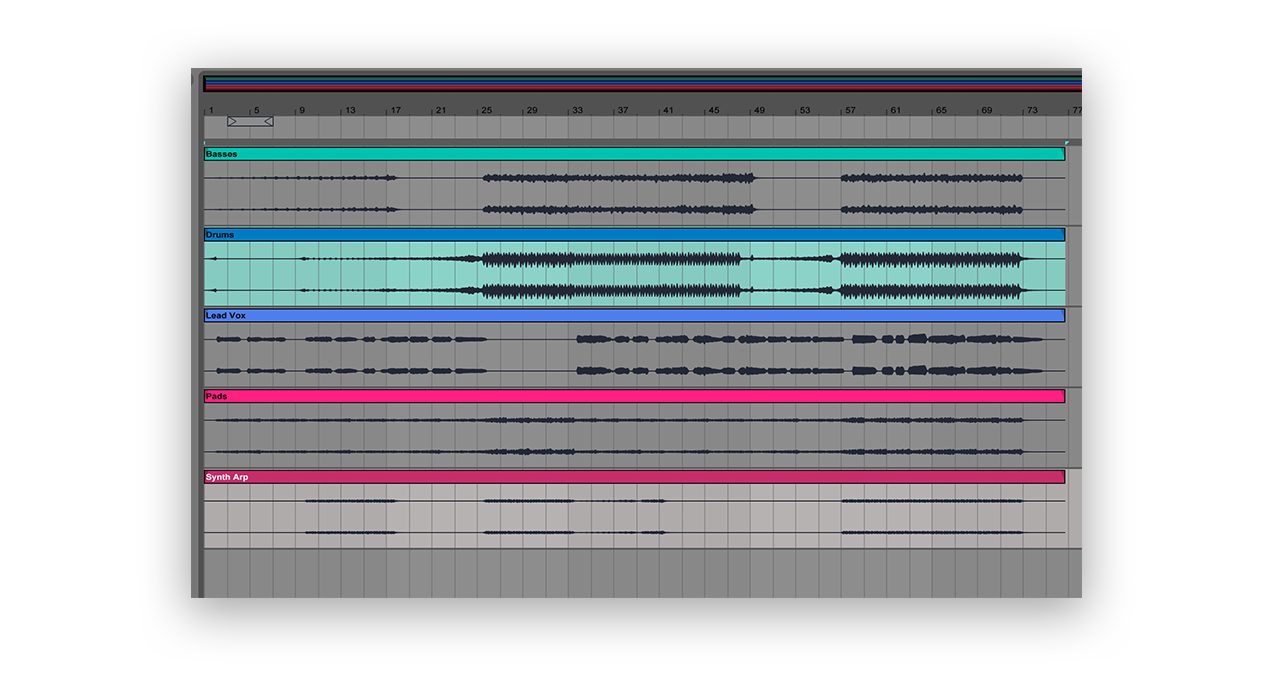Click bar 61 on the beat ruler

896,109
